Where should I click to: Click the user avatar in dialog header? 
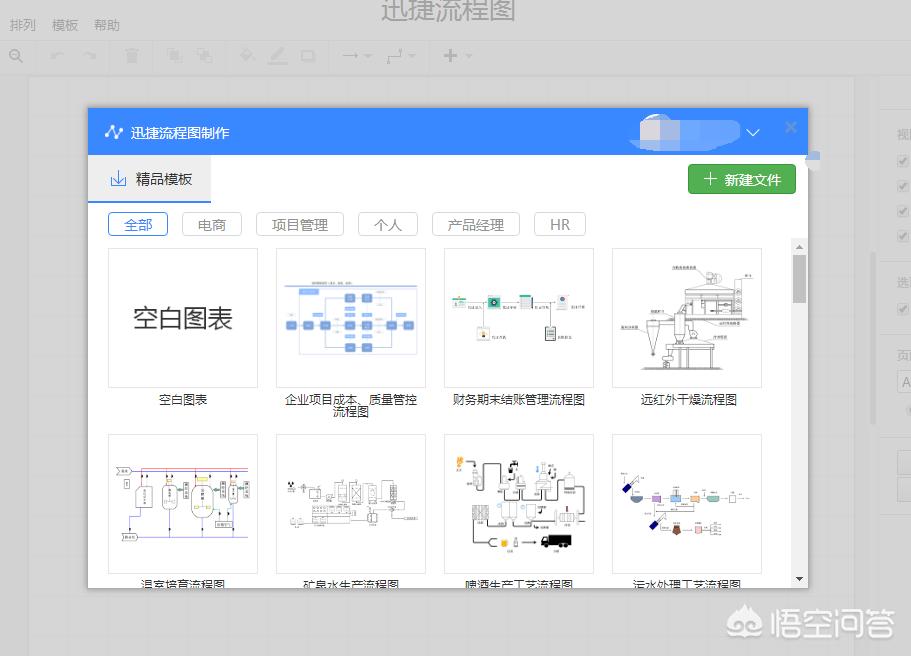[x=657, y=131]
